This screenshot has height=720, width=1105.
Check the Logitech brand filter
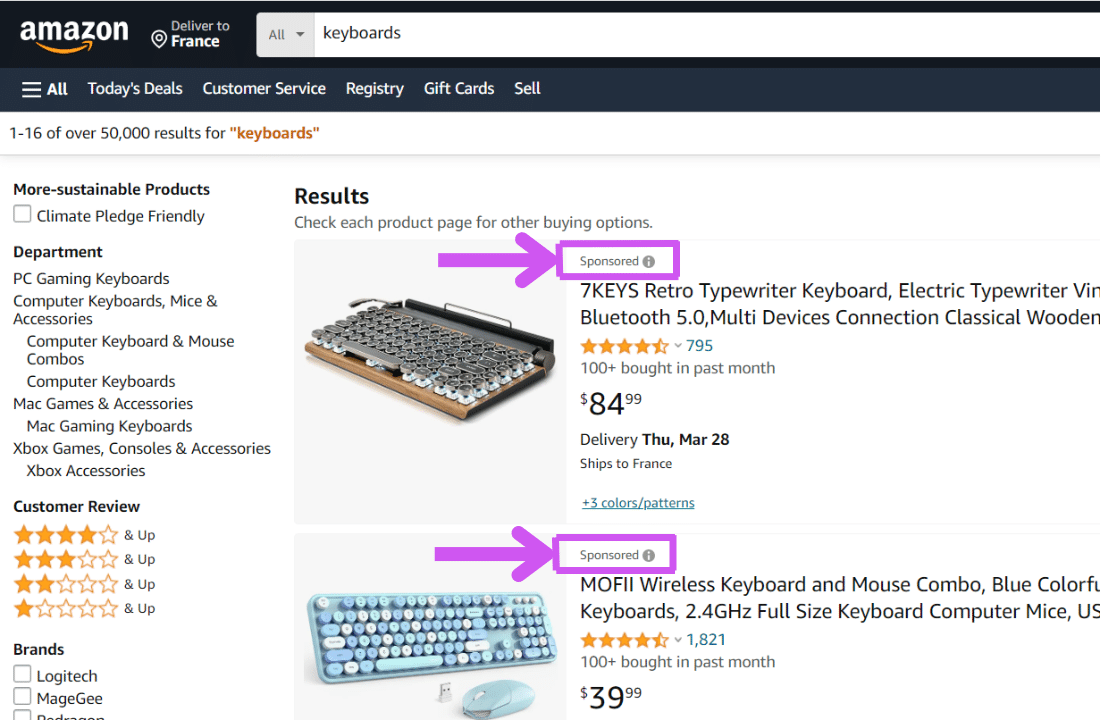(x=22, y=675)
